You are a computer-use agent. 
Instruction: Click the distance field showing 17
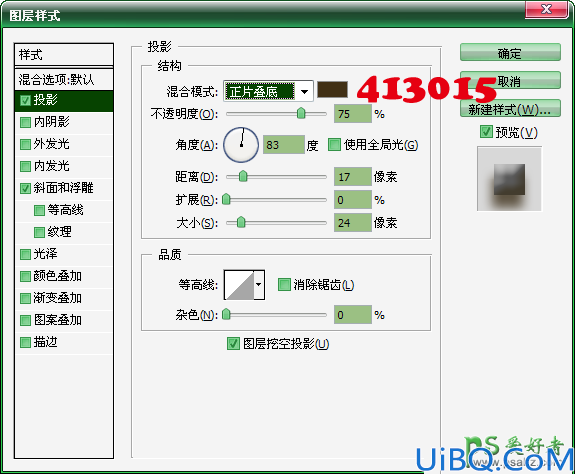coord(353,177)
